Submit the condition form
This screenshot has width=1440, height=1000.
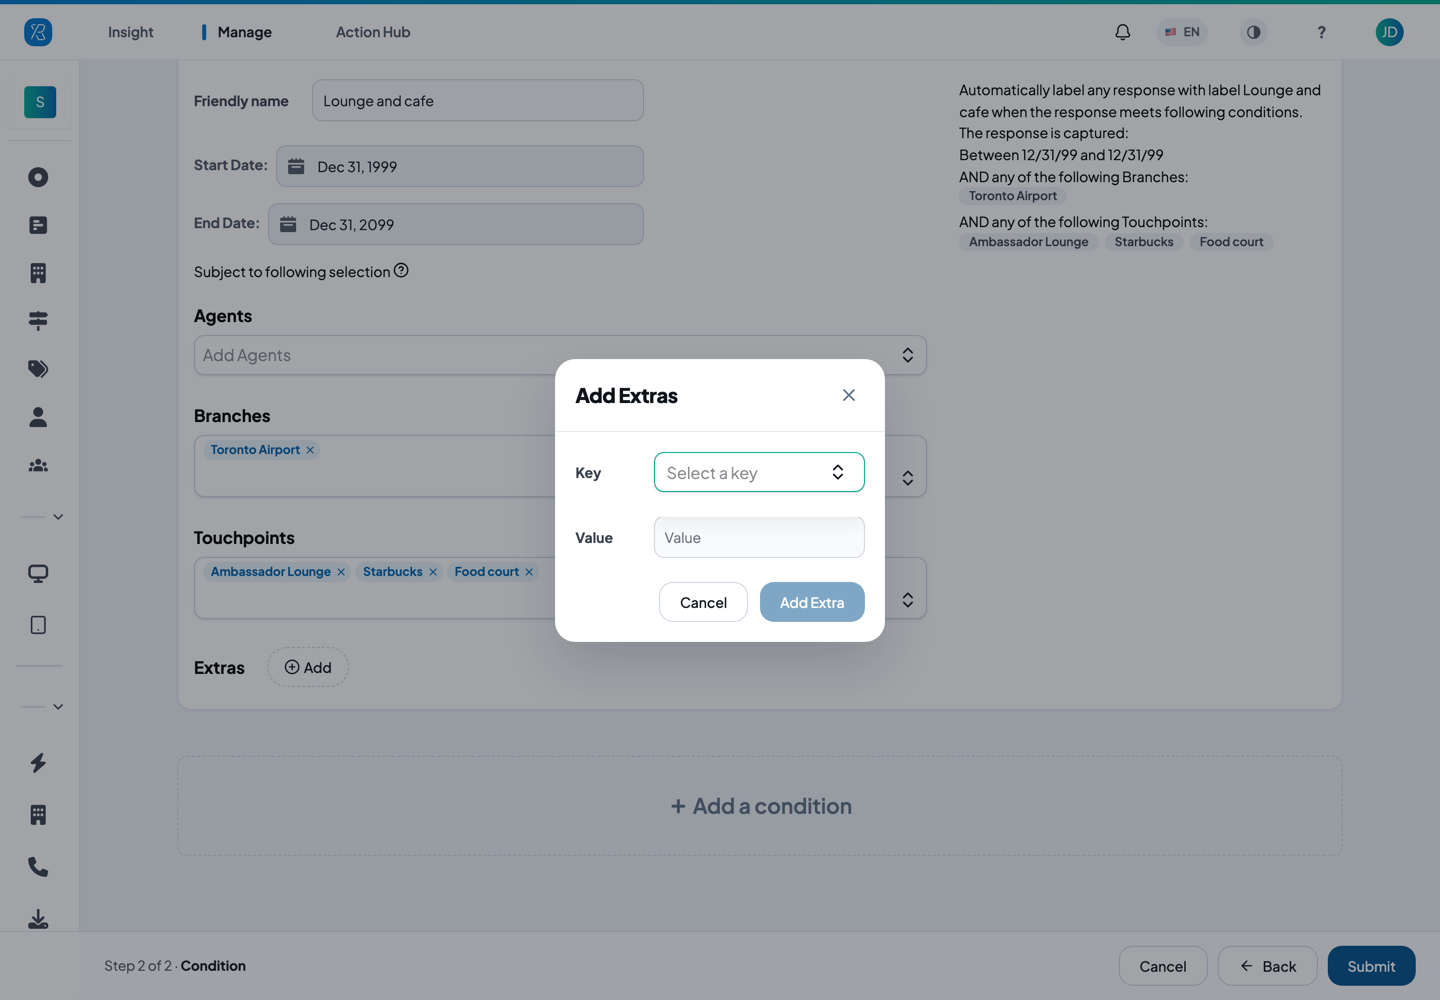coord(1371,966)
